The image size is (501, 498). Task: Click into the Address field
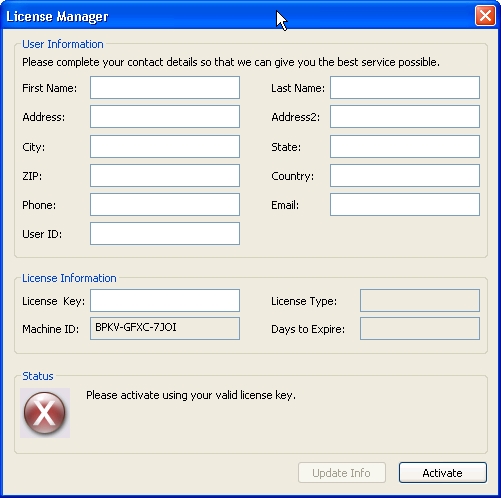[165, 117]
